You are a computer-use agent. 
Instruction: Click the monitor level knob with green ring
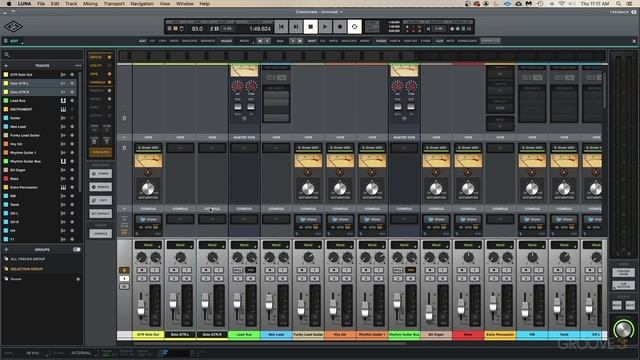click(x=623, y=329)
